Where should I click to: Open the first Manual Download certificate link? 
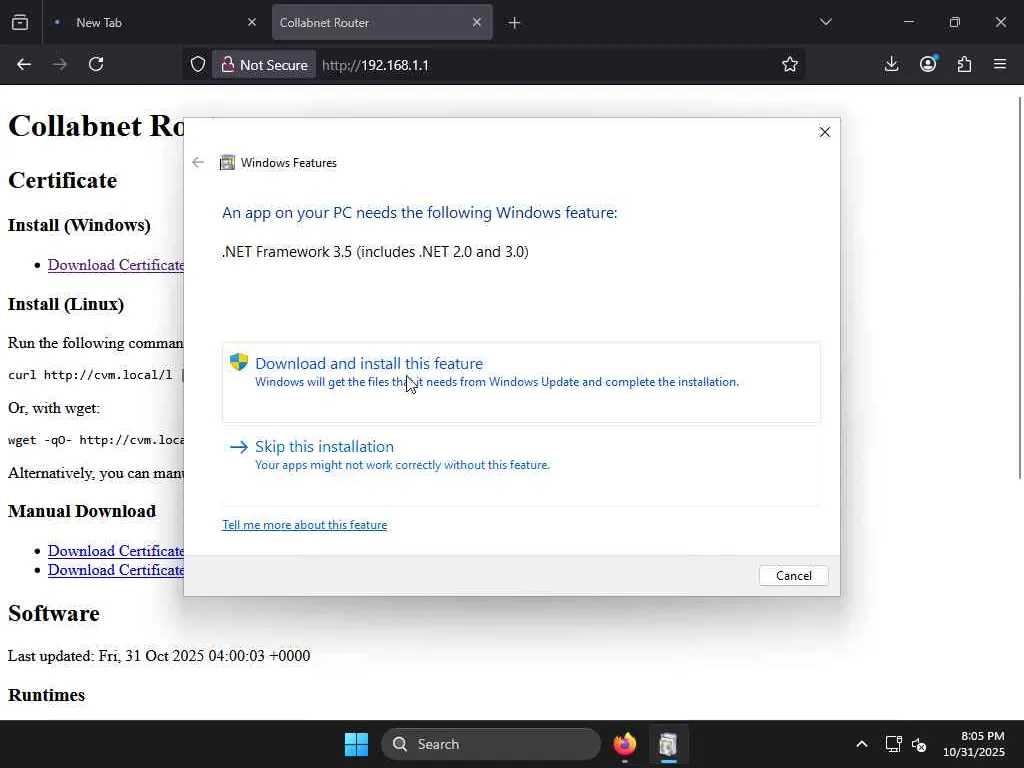click(116, 551)
